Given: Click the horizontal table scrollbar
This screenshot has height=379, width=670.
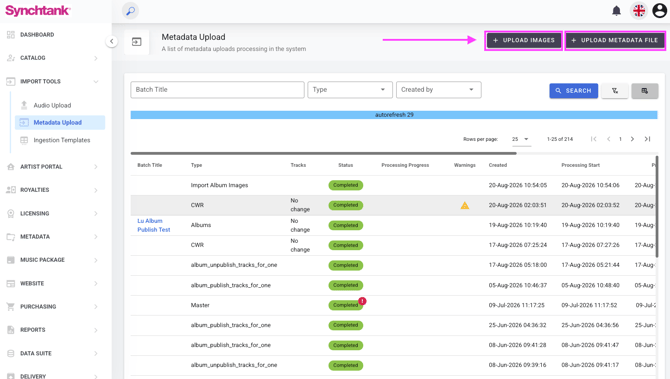Looking at the screenshot, I should point(323,153).
